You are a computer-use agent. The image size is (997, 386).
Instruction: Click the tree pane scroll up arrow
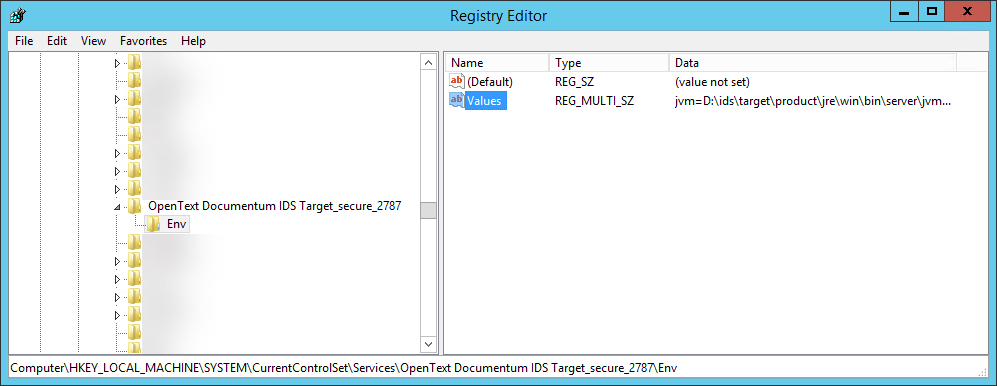click(x=429, y=62)
